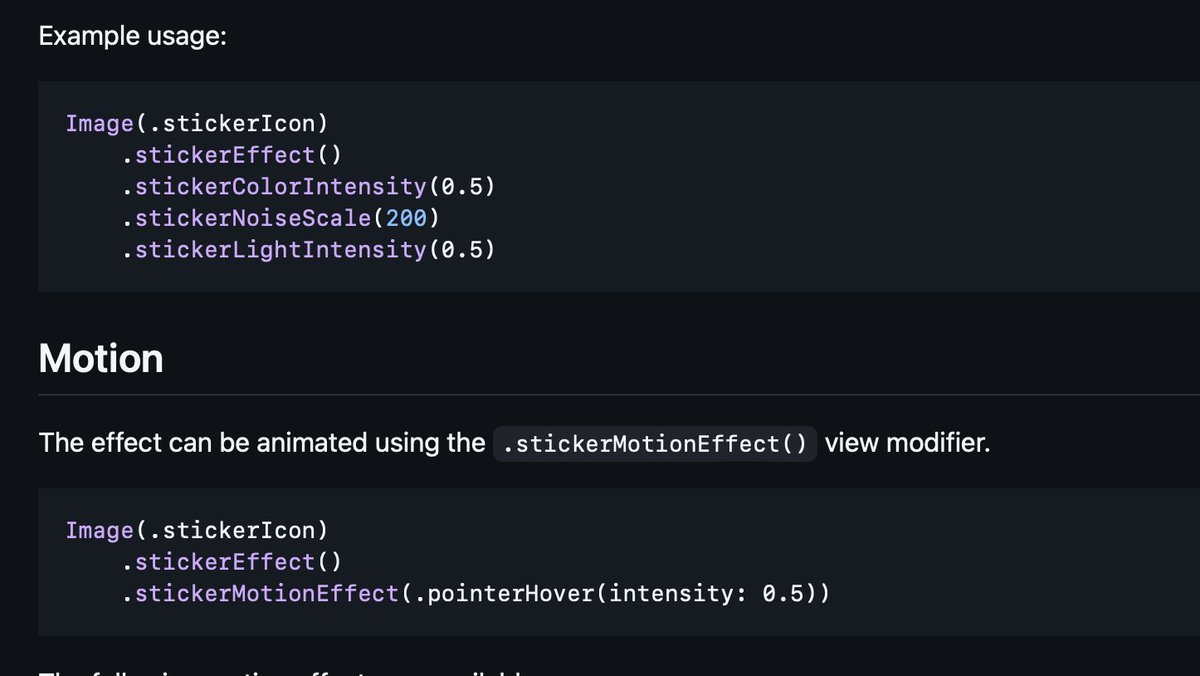The width and height of the screenshot is (1200, 676).
Task: Select the inline .stickerMotionEffect() code snippet
Action: point(655,443)
